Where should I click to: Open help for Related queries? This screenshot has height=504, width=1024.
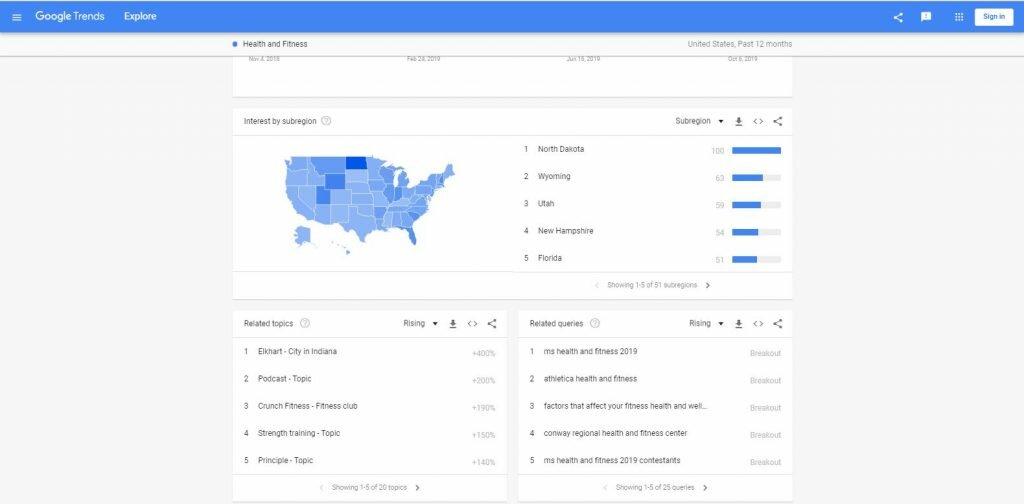594,323
